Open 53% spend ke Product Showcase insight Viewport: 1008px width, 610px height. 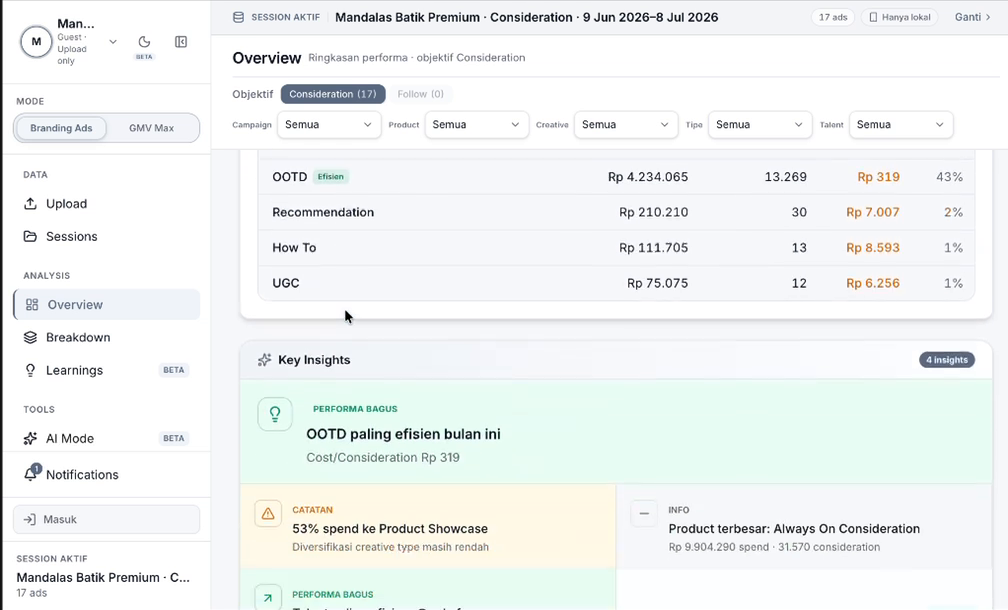click(428, 526)
